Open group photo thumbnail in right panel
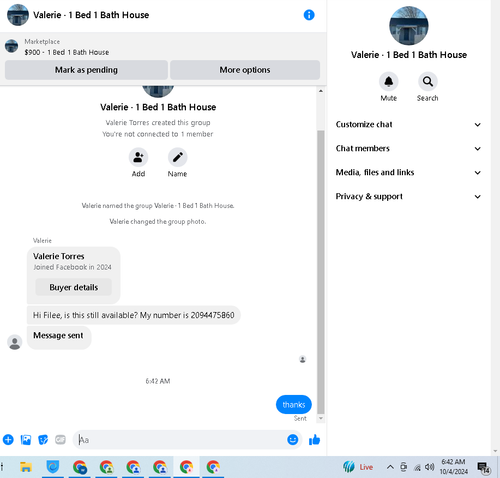Viewport: 500px width, 478px height. (x=409, y=26)
